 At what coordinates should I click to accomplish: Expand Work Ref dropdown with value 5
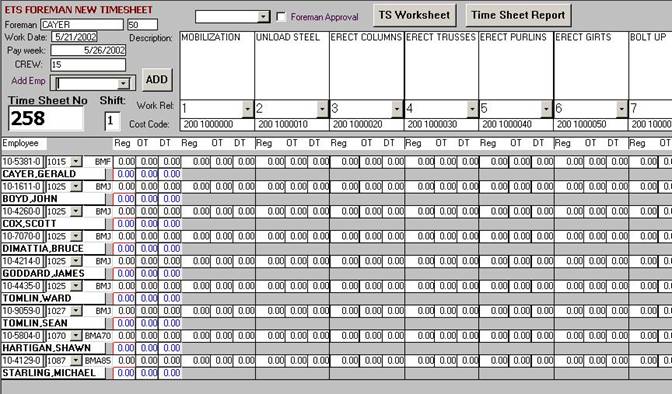[x=546, y=109]
